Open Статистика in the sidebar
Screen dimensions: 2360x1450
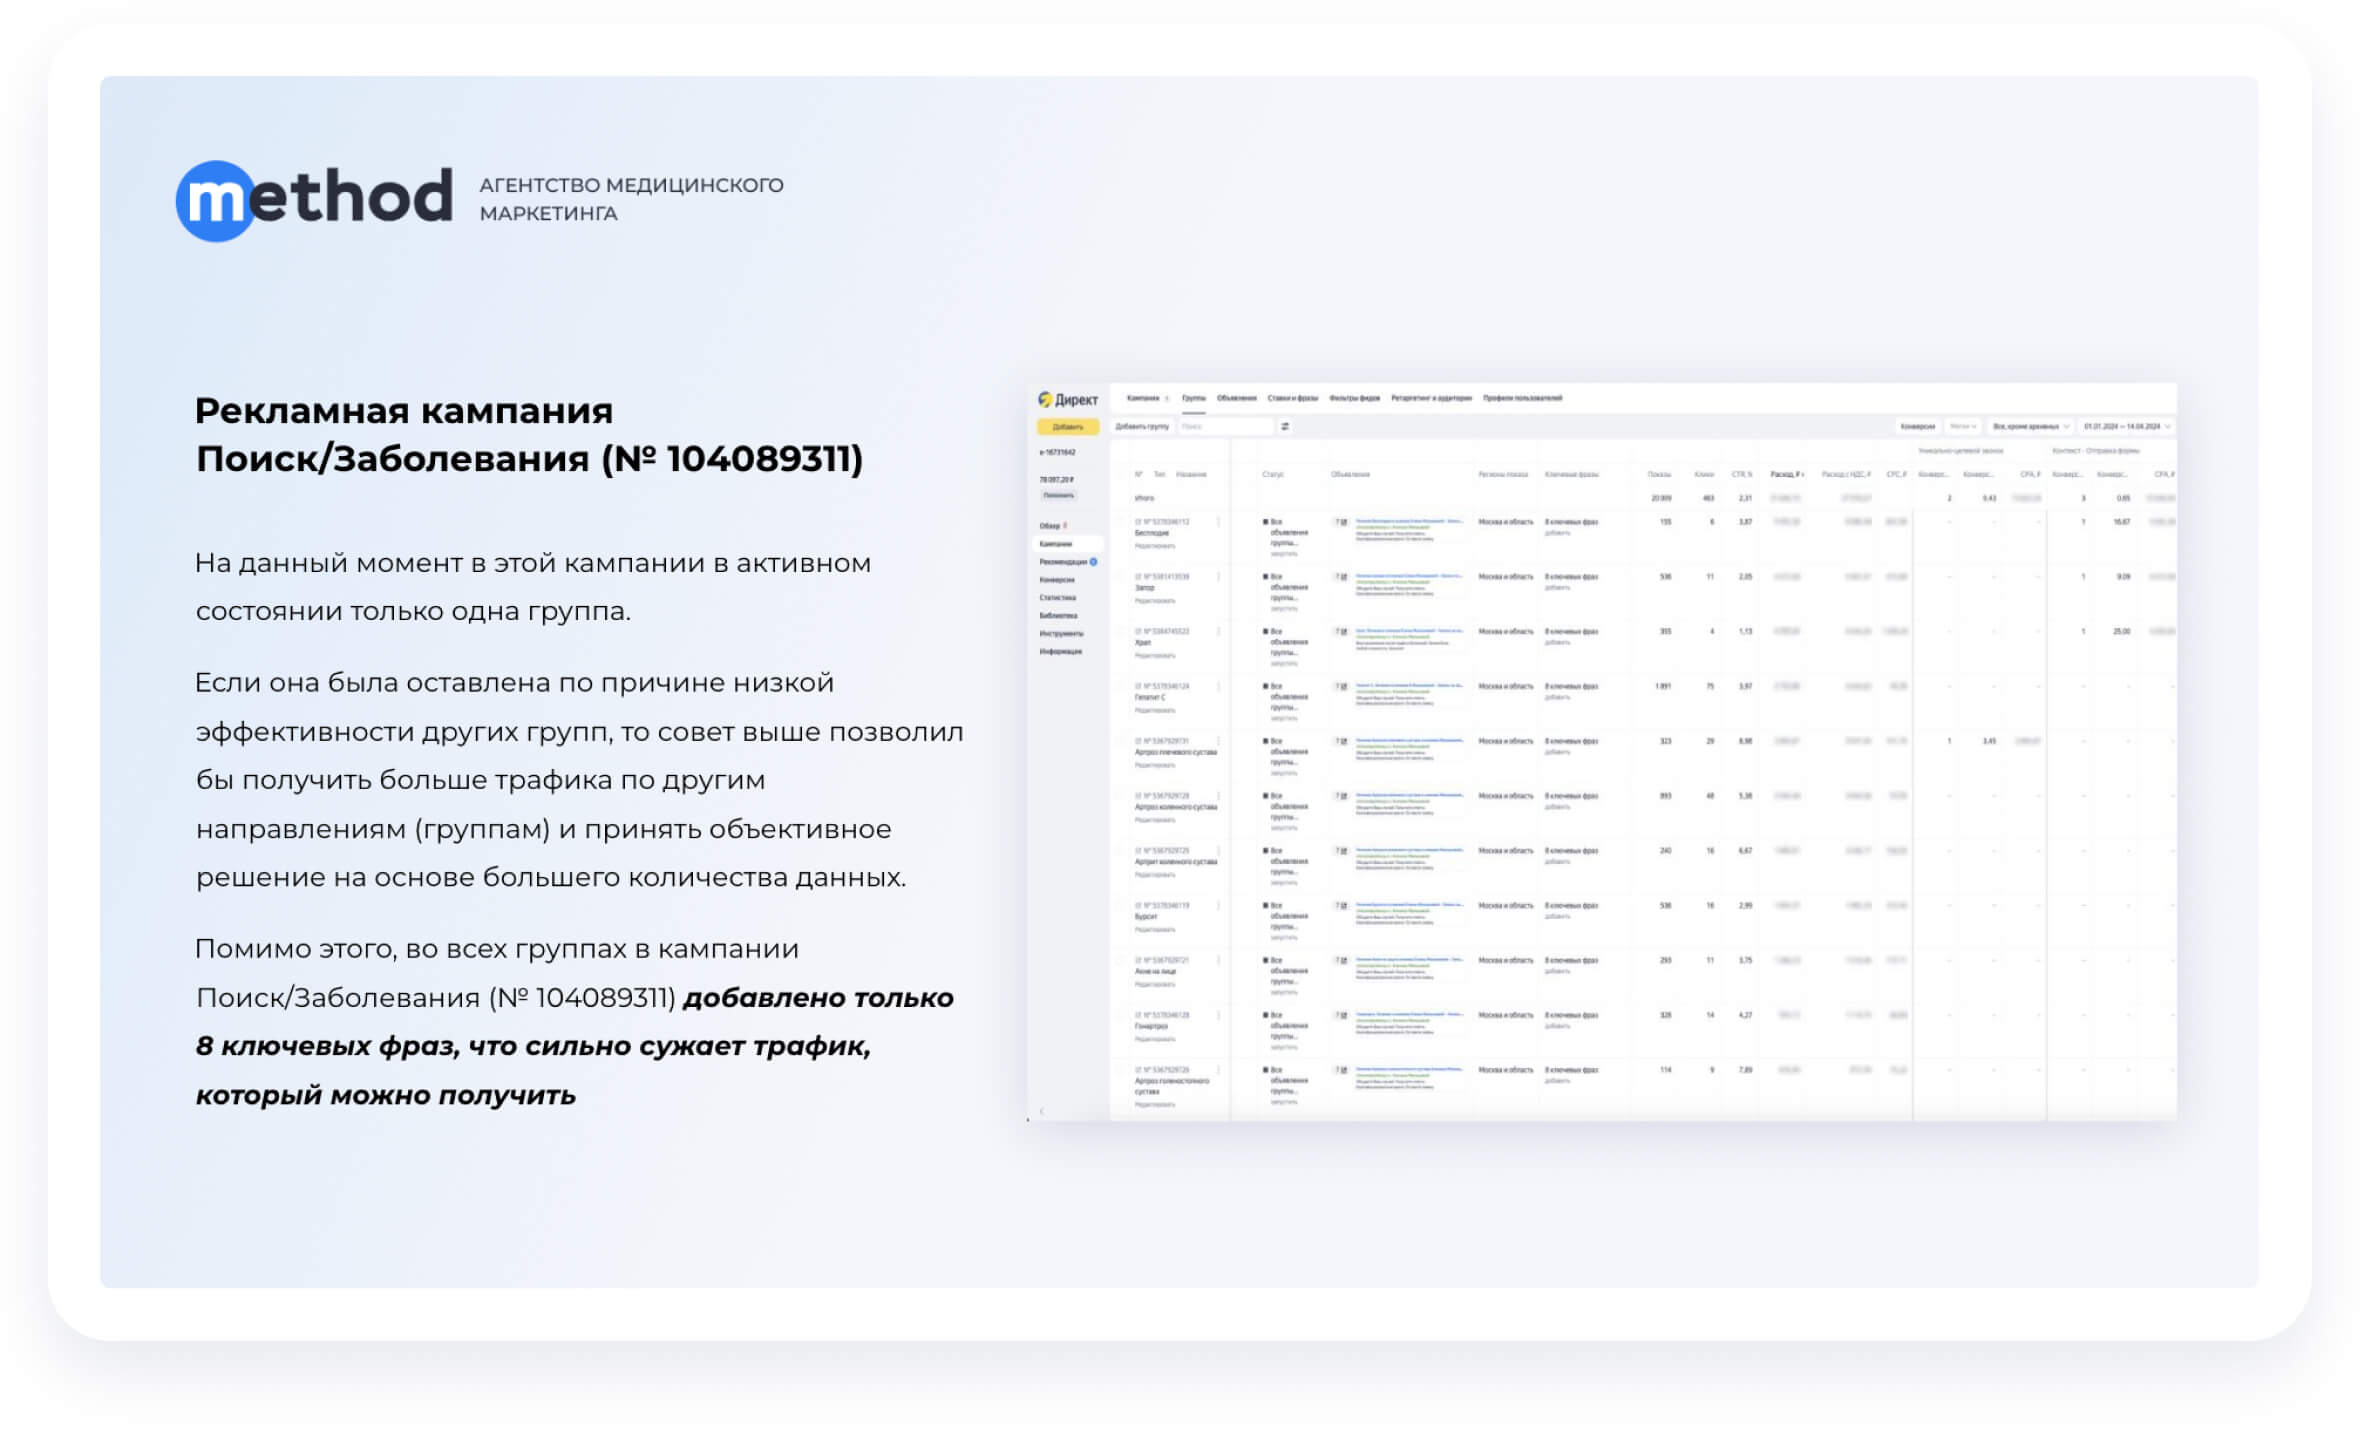click(x=1057, y=598)
